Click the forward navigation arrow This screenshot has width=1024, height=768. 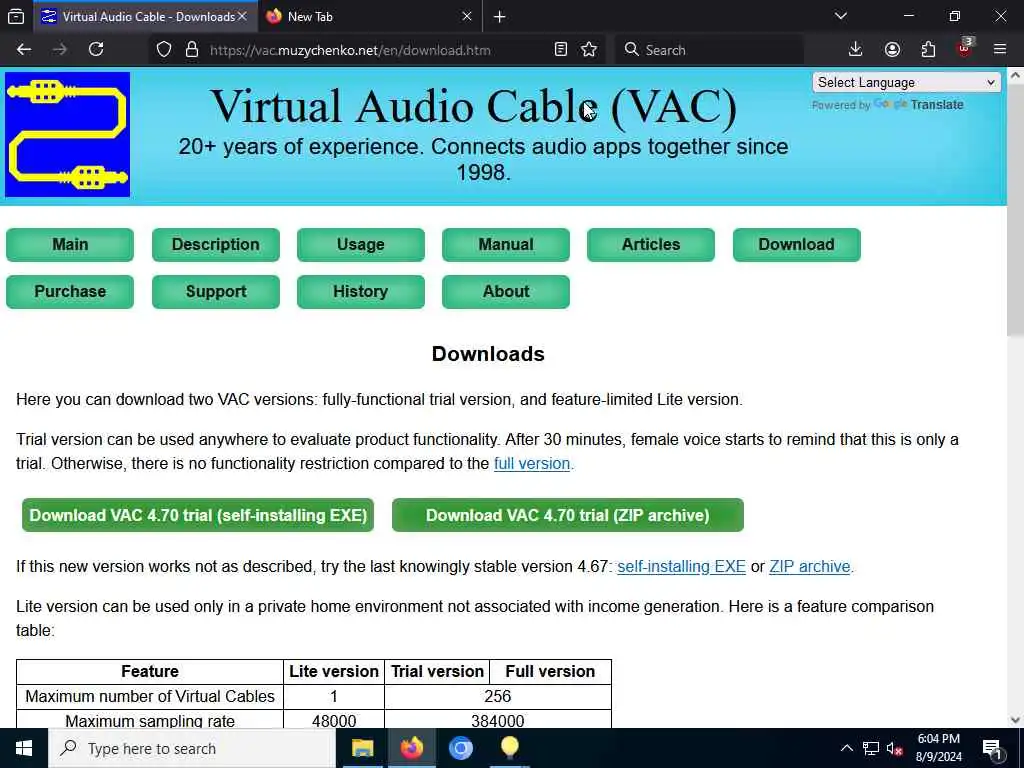60,50
